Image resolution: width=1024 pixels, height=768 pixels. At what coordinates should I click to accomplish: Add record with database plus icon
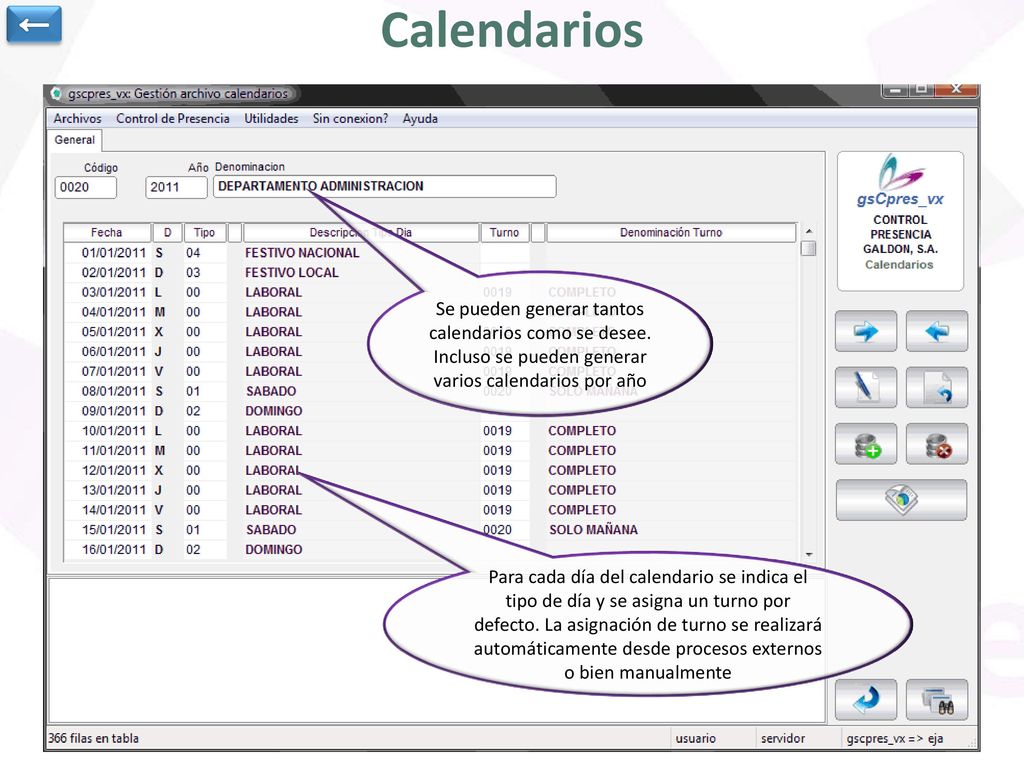pyautogui.click(x=865, y=444)
